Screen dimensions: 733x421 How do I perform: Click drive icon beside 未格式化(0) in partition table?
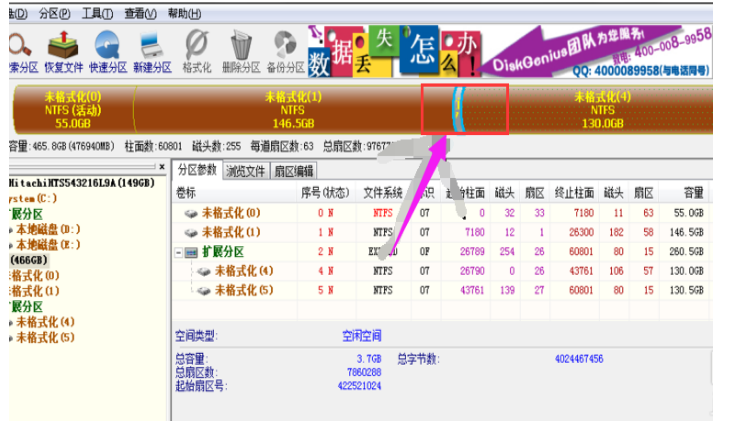pos(191,214)
